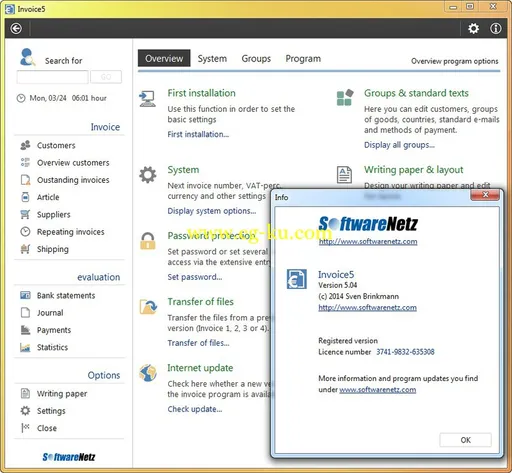Click the Bank statements icon
This screenshot has width=512, height=473.
click(x=25, y=295)
